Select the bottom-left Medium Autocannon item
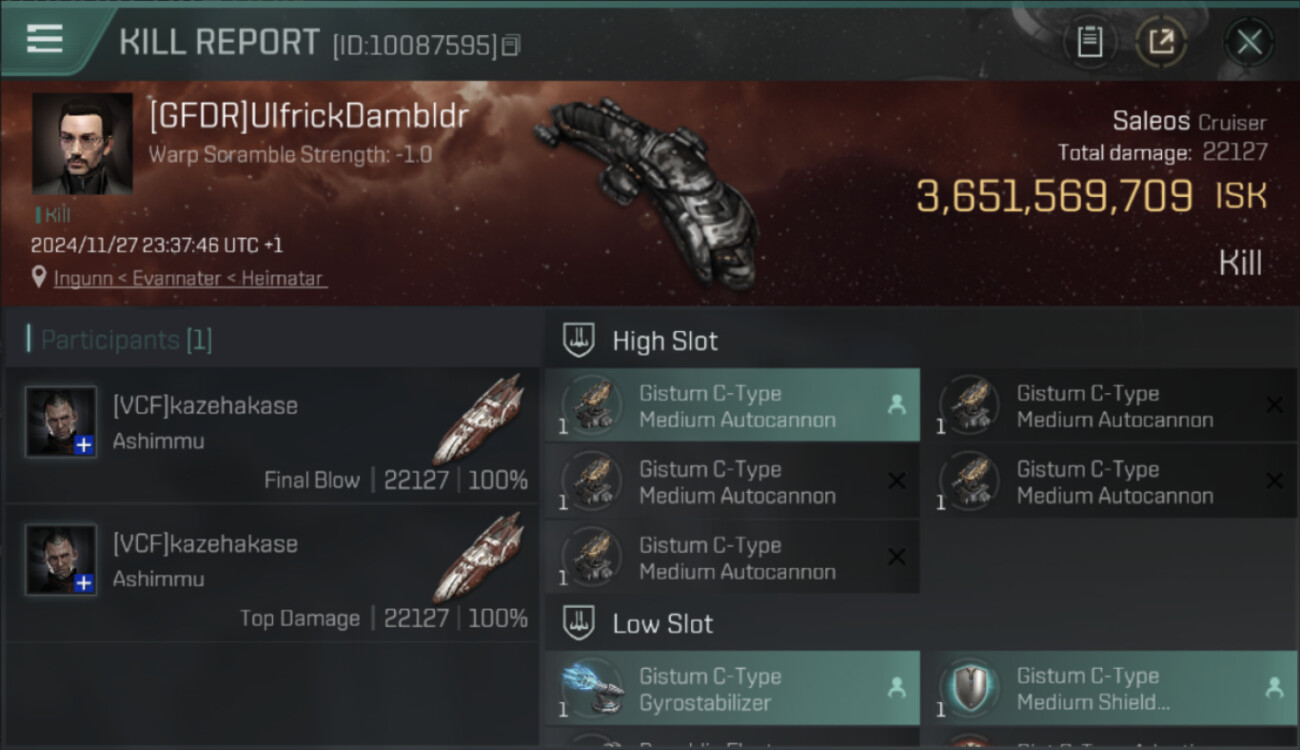 (732, 558)
